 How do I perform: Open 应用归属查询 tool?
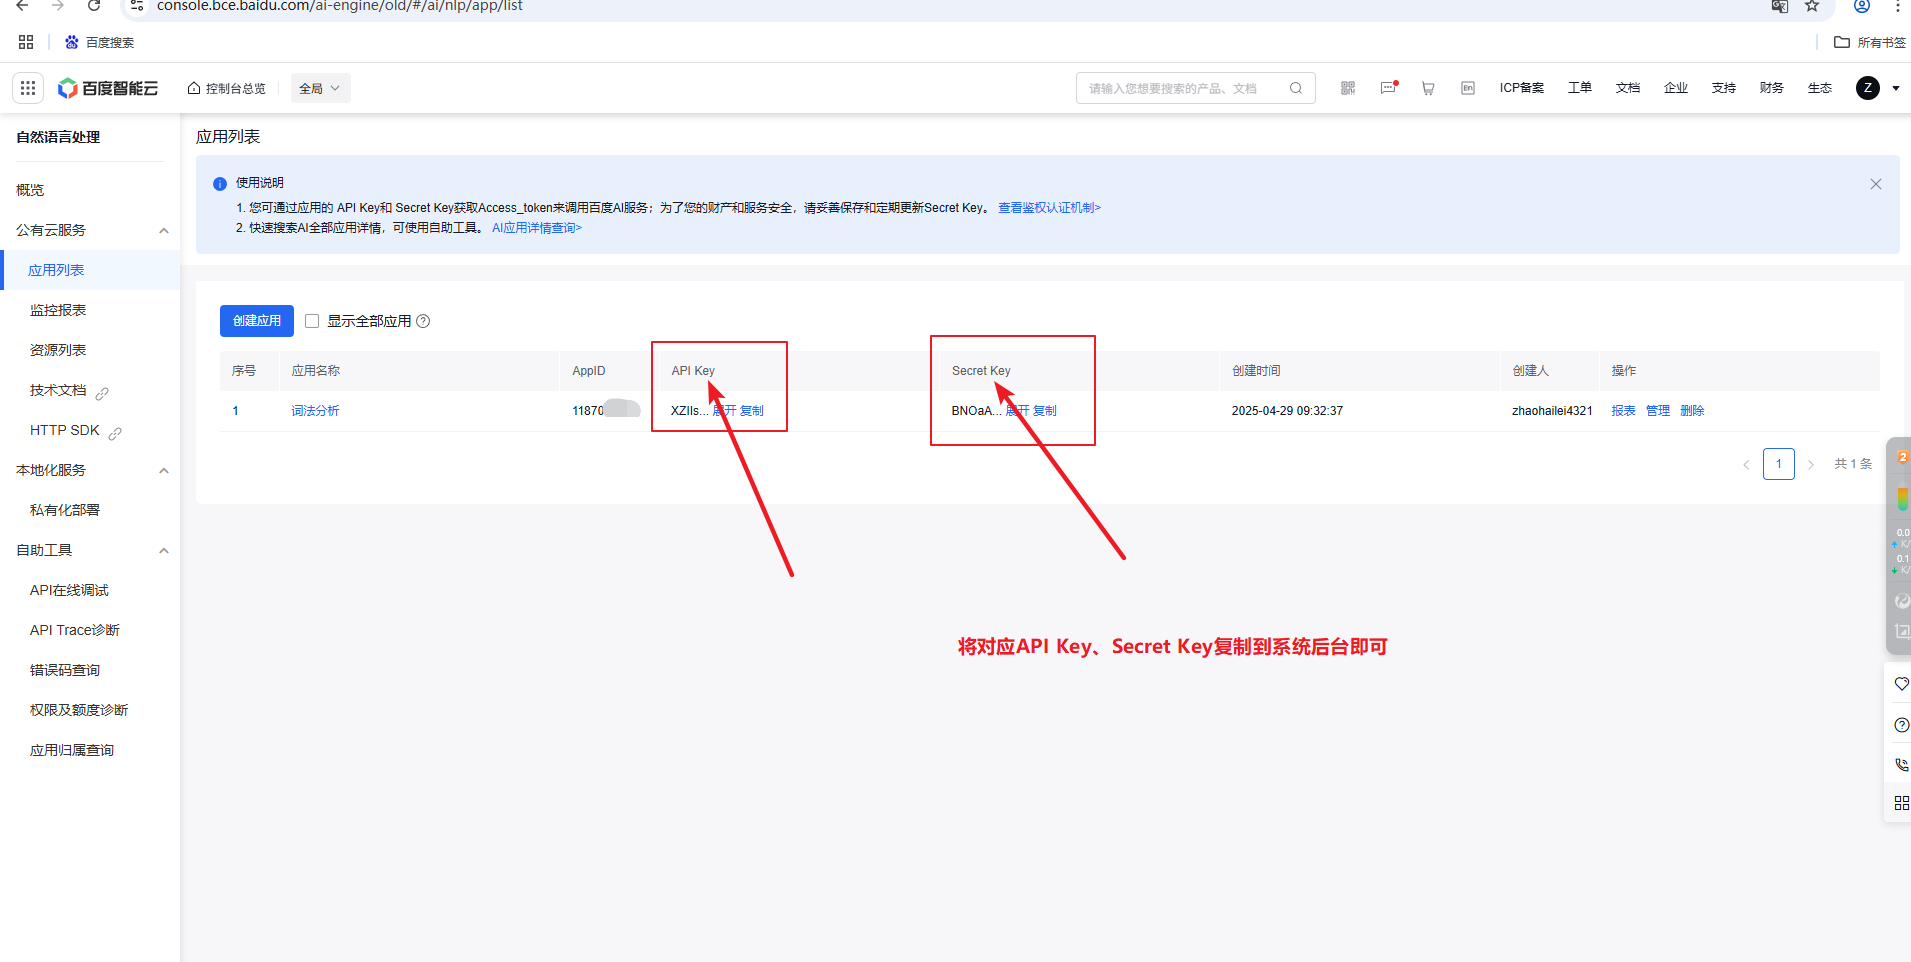pos(72,750)
